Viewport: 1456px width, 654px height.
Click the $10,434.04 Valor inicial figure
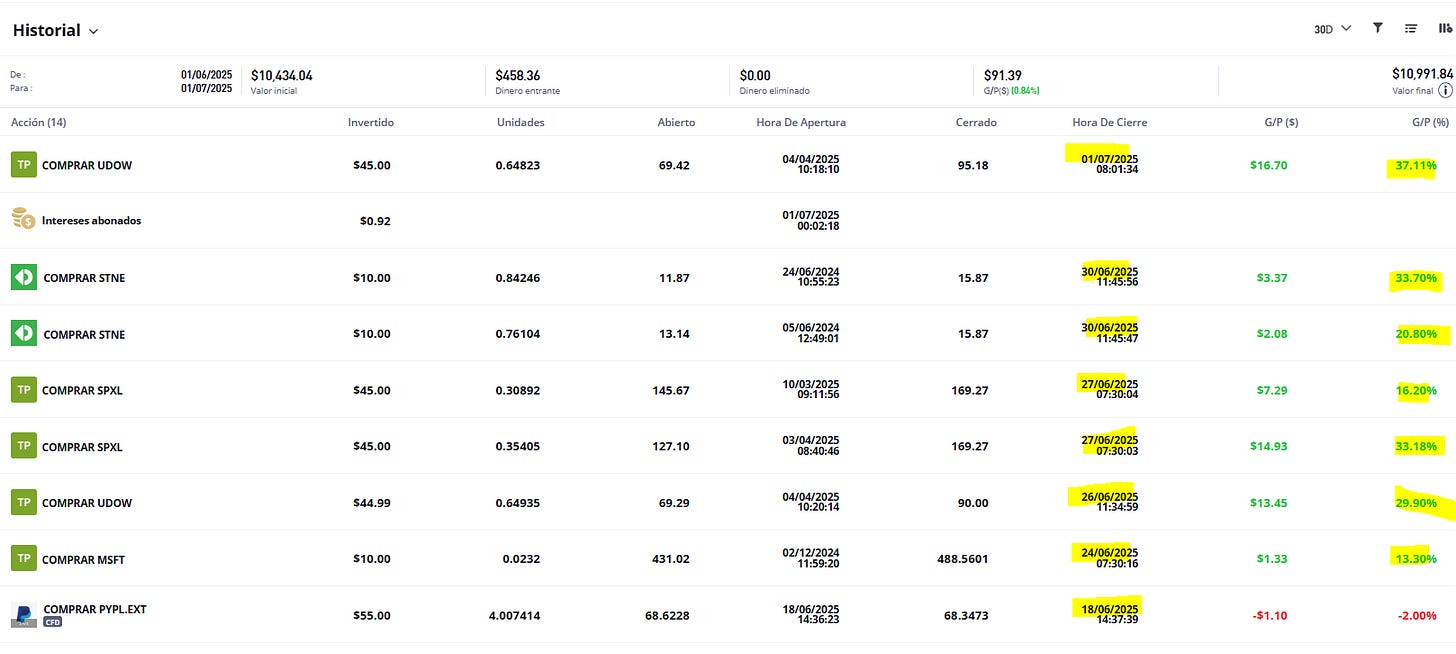tap(282, 75)
